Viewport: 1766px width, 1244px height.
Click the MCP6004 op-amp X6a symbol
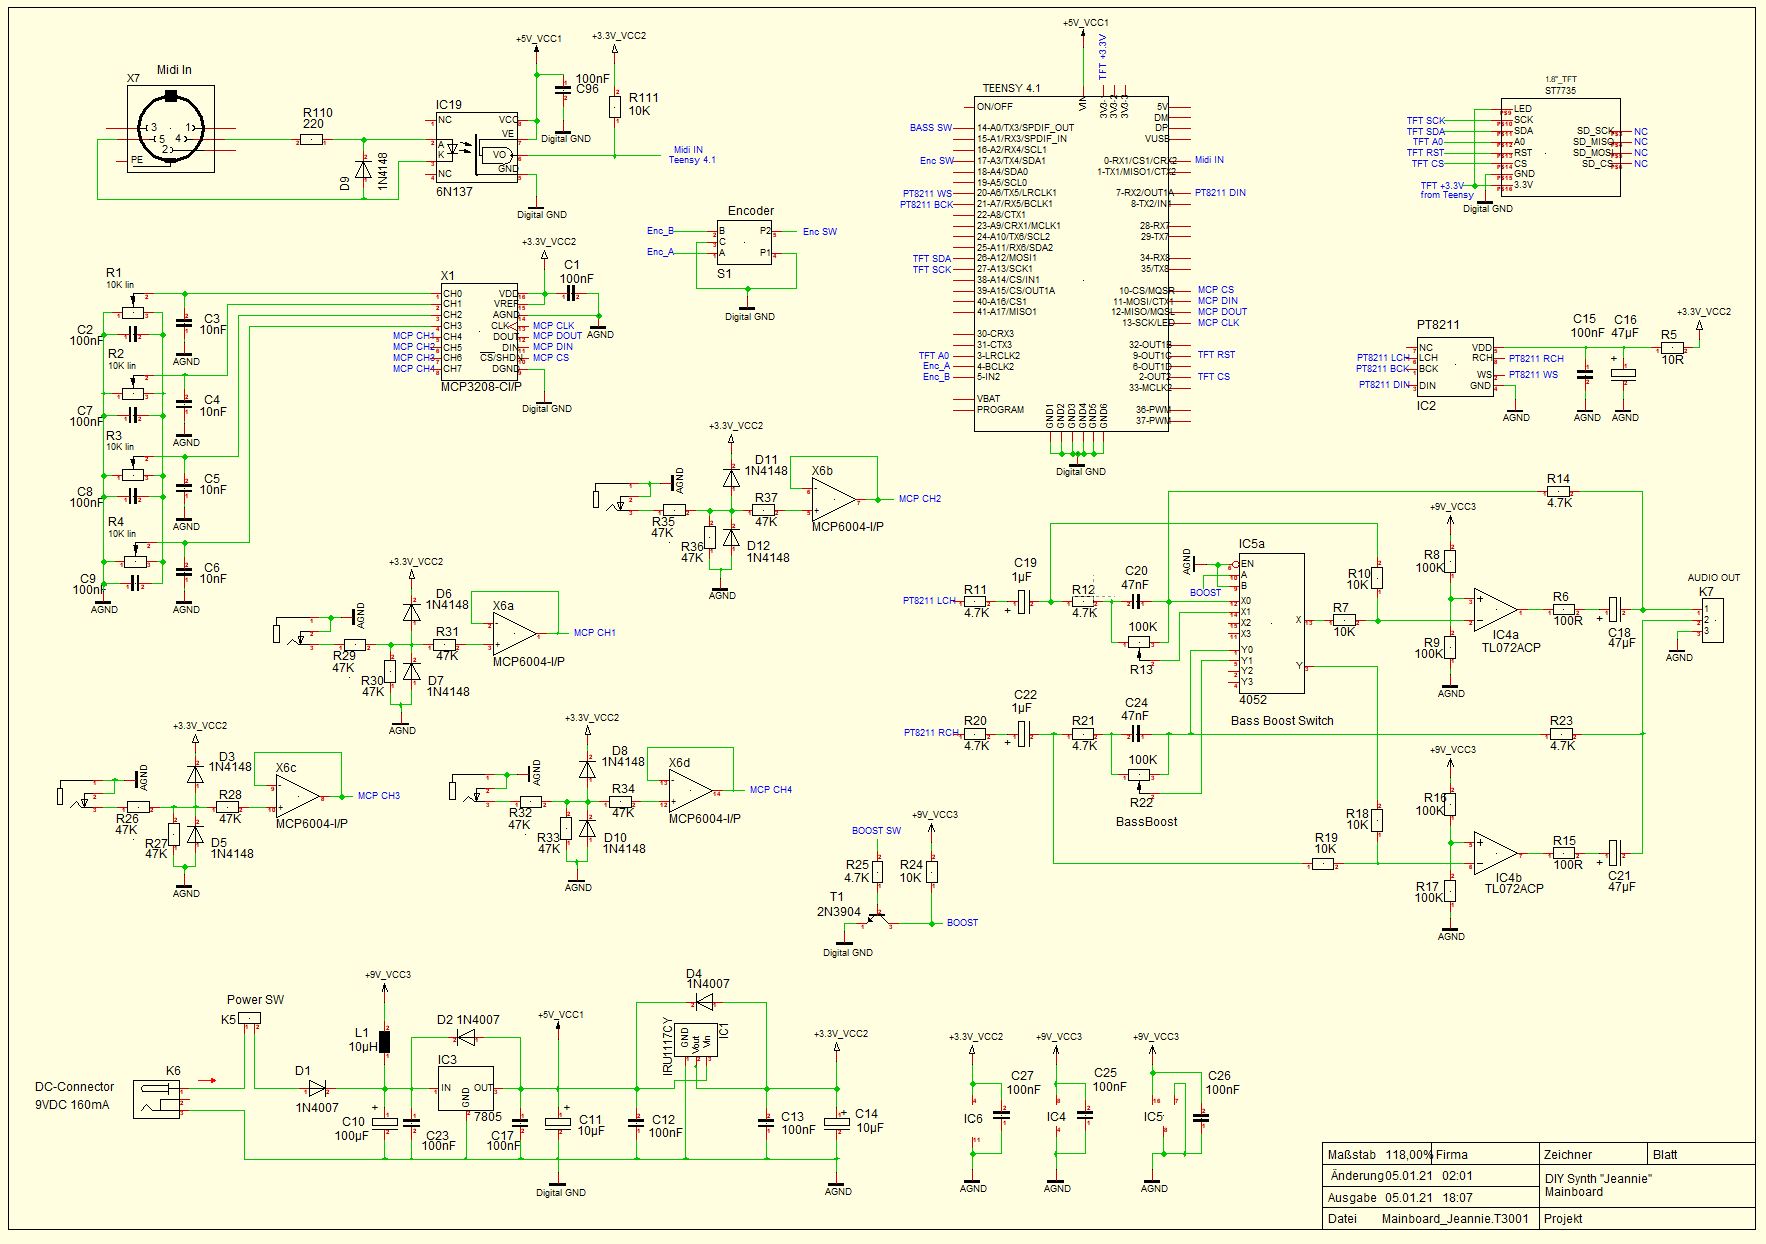pyautogui.click(x=514, y=633)
